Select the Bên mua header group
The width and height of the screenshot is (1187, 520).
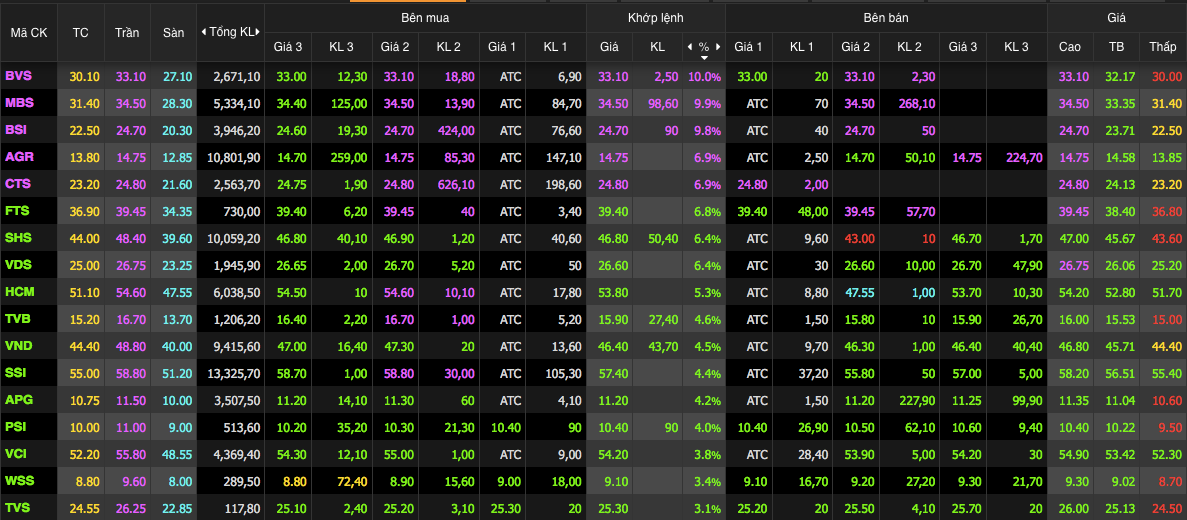pyautogui.click(x=425, y=19)
